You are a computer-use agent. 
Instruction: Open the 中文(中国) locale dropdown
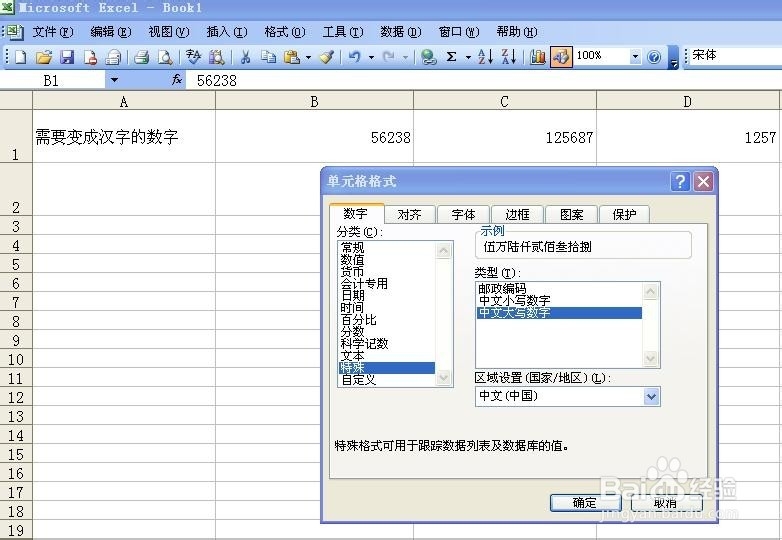(x=651, y=396)
